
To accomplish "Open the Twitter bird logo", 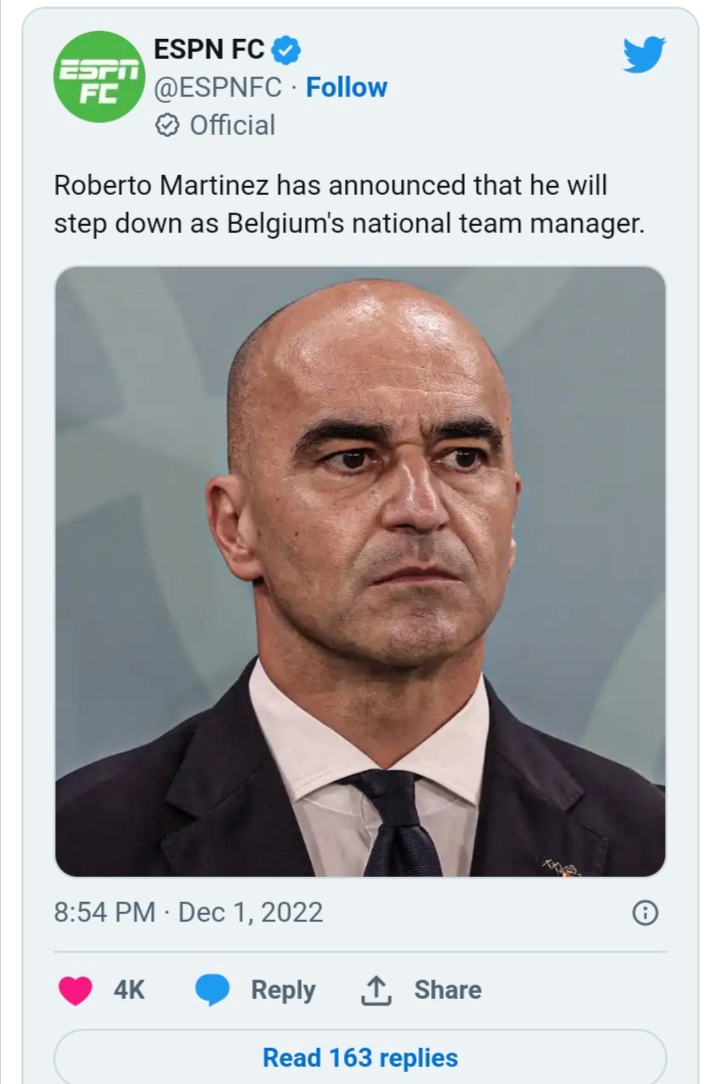I will click(x=643, y=54).
